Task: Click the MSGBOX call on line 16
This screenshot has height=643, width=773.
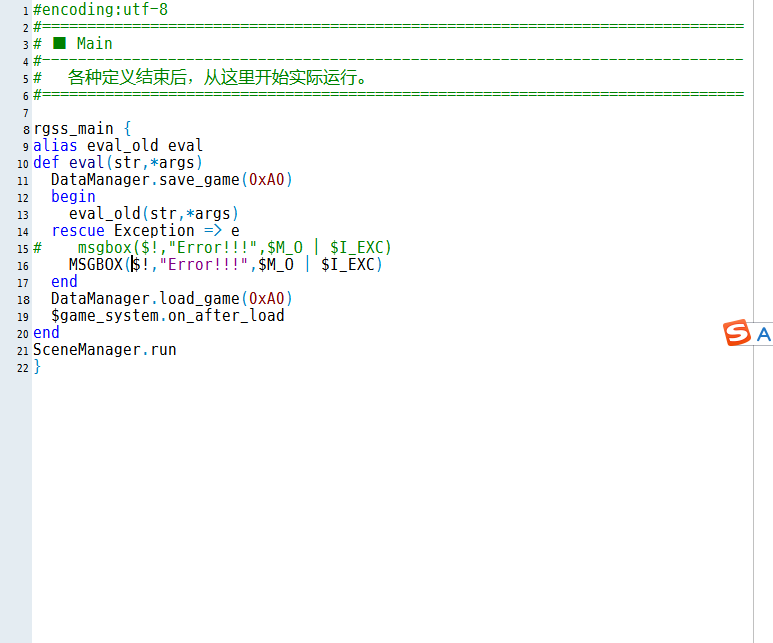Action: [226, 265]
